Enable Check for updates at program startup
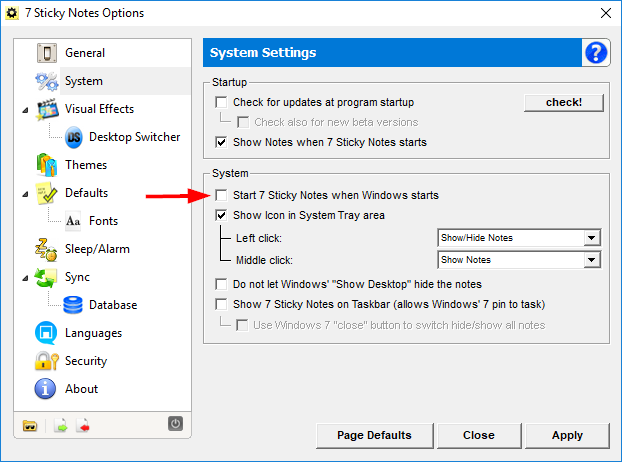Screen dimensions: 622x462 (x=221, y=102)
